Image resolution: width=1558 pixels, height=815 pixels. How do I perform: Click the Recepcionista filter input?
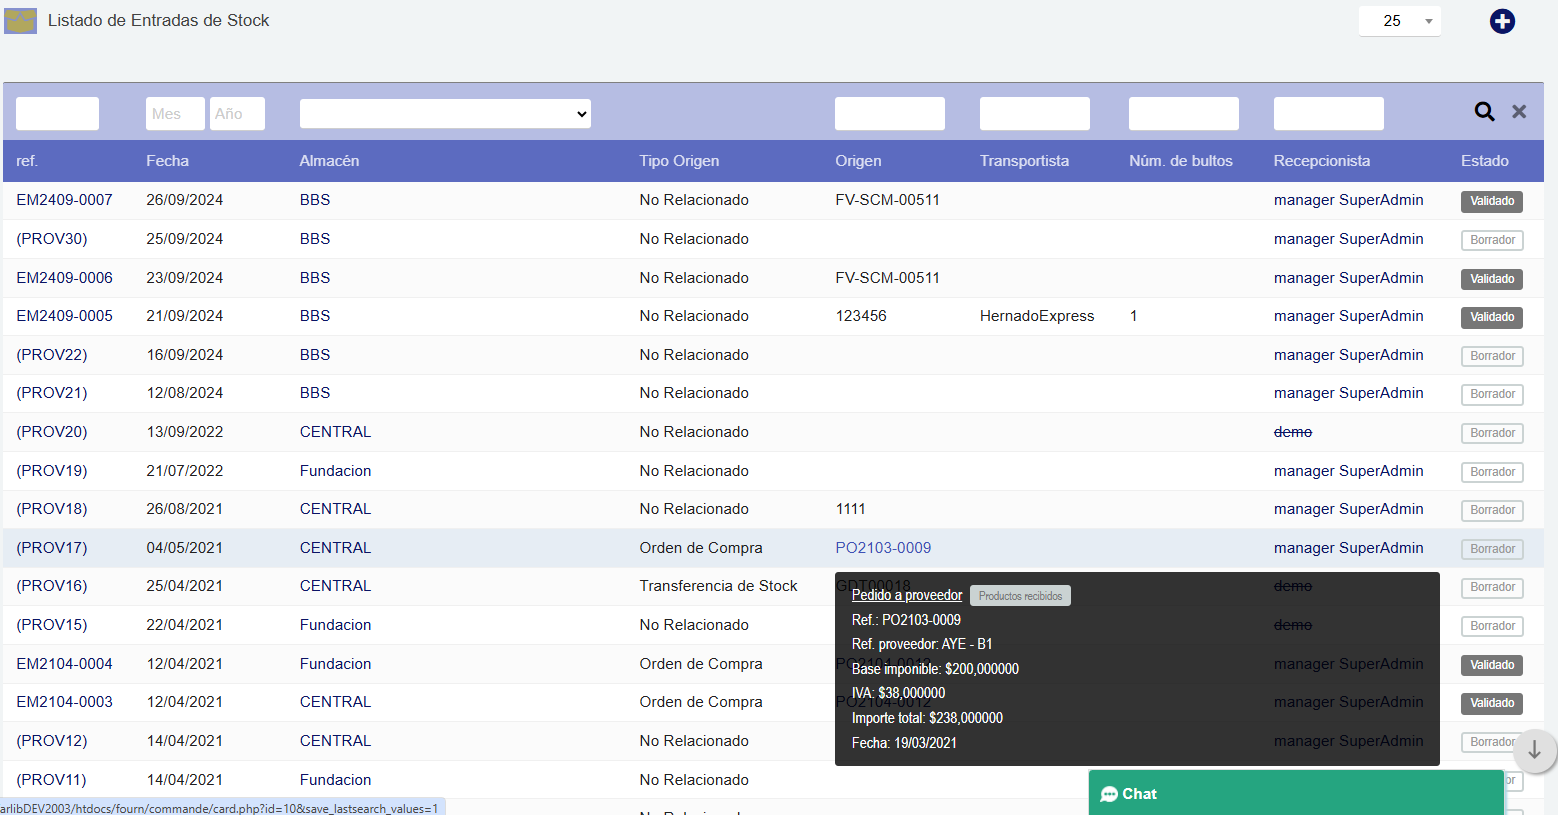pyautogui.click(x=1328, y=114)
